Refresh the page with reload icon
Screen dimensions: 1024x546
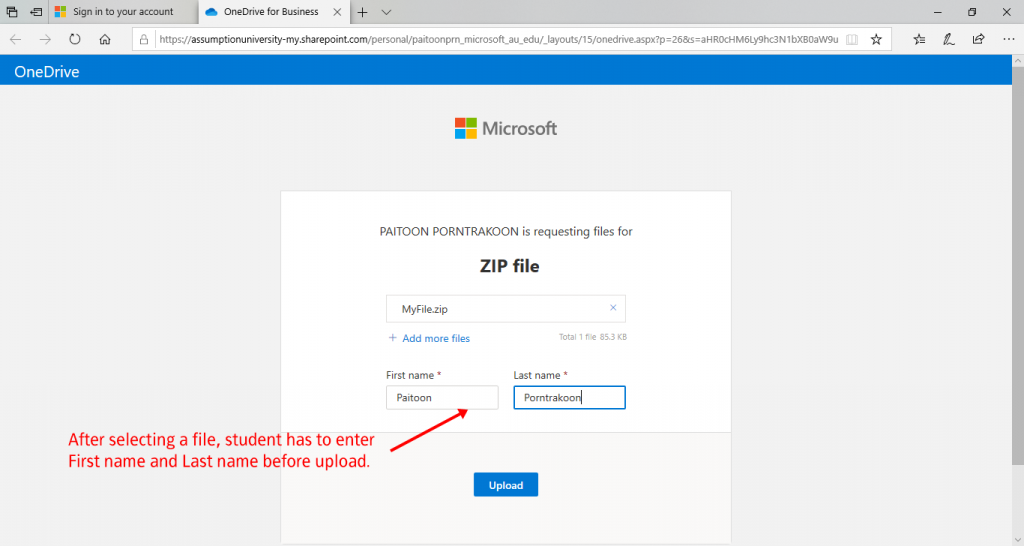pos(74,39)
